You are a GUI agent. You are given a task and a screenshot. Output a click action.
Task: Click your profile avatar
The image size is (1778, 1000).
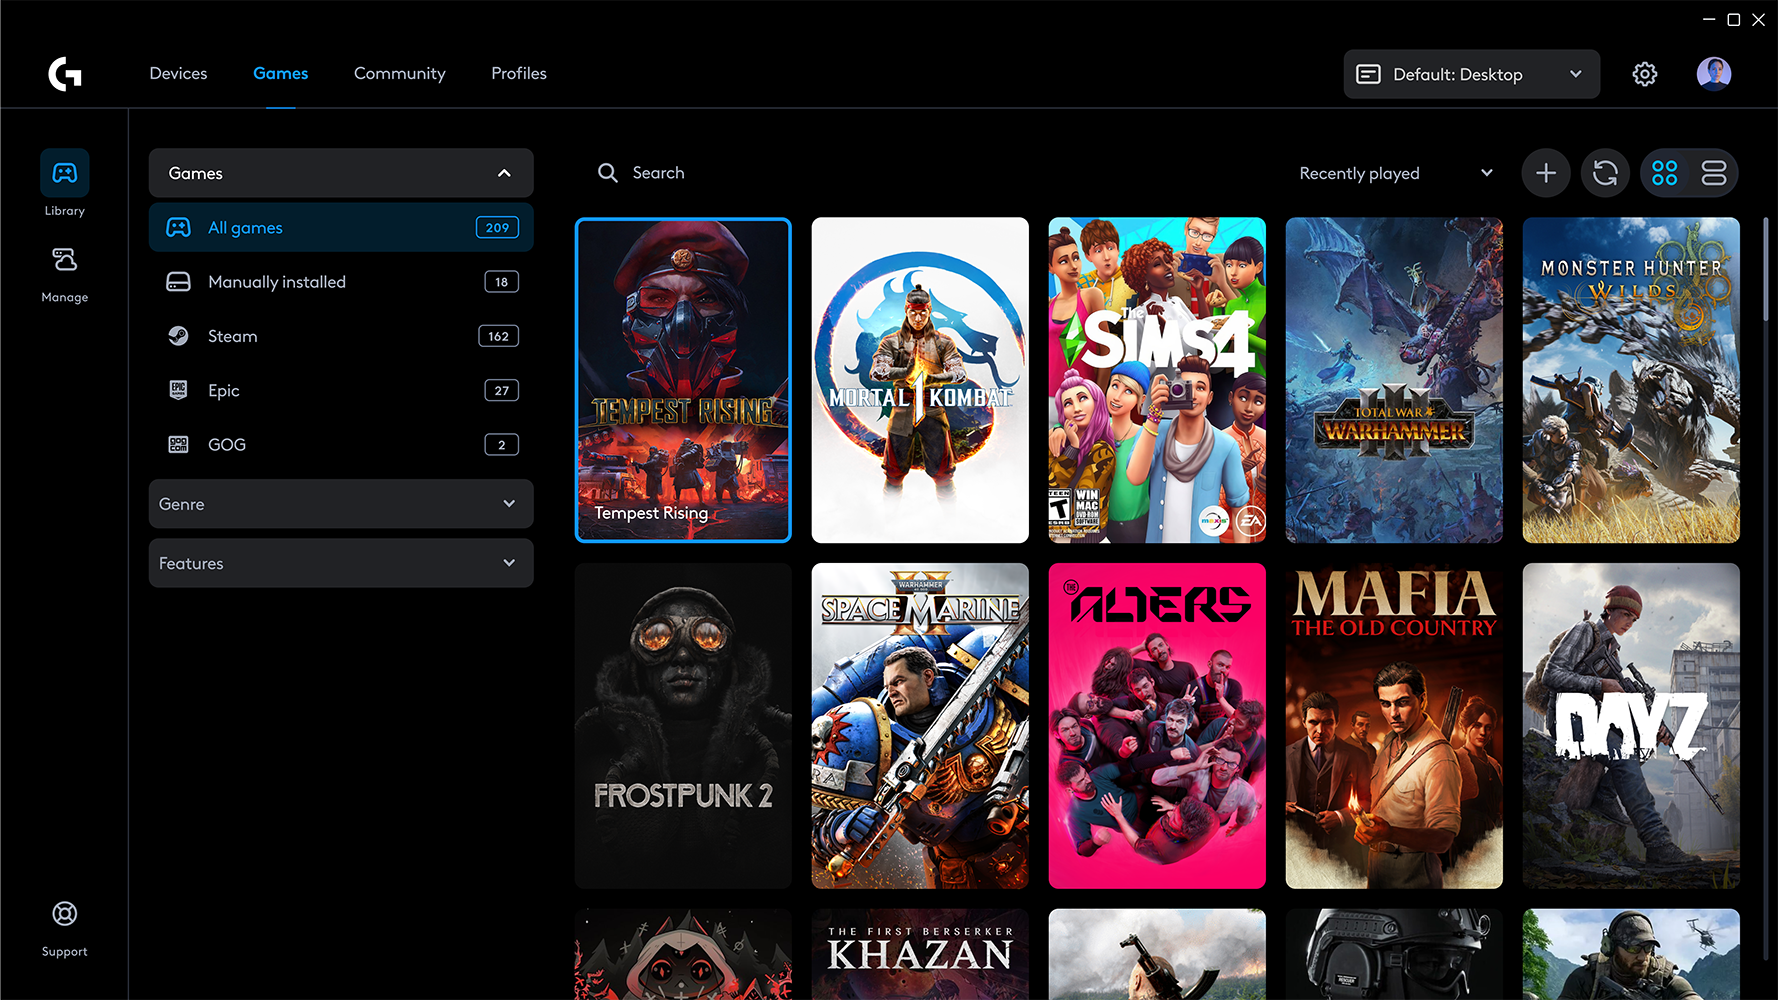(1714, 73)
